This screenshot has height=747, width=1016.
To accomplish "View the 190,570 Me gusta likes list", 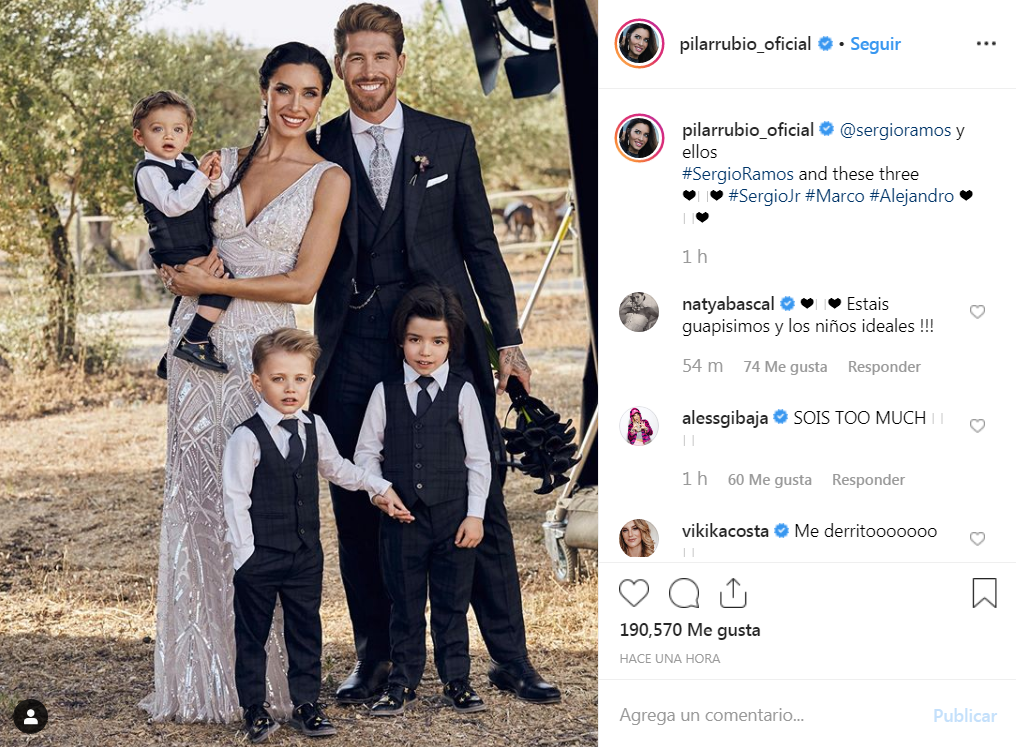I will click(689, 630).
